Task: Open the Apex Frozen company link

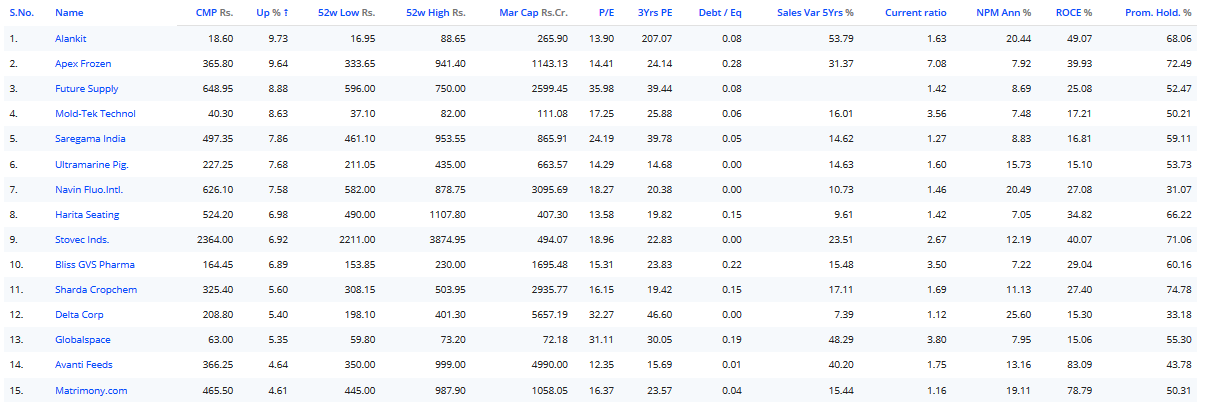Action: tap(83, 64)
